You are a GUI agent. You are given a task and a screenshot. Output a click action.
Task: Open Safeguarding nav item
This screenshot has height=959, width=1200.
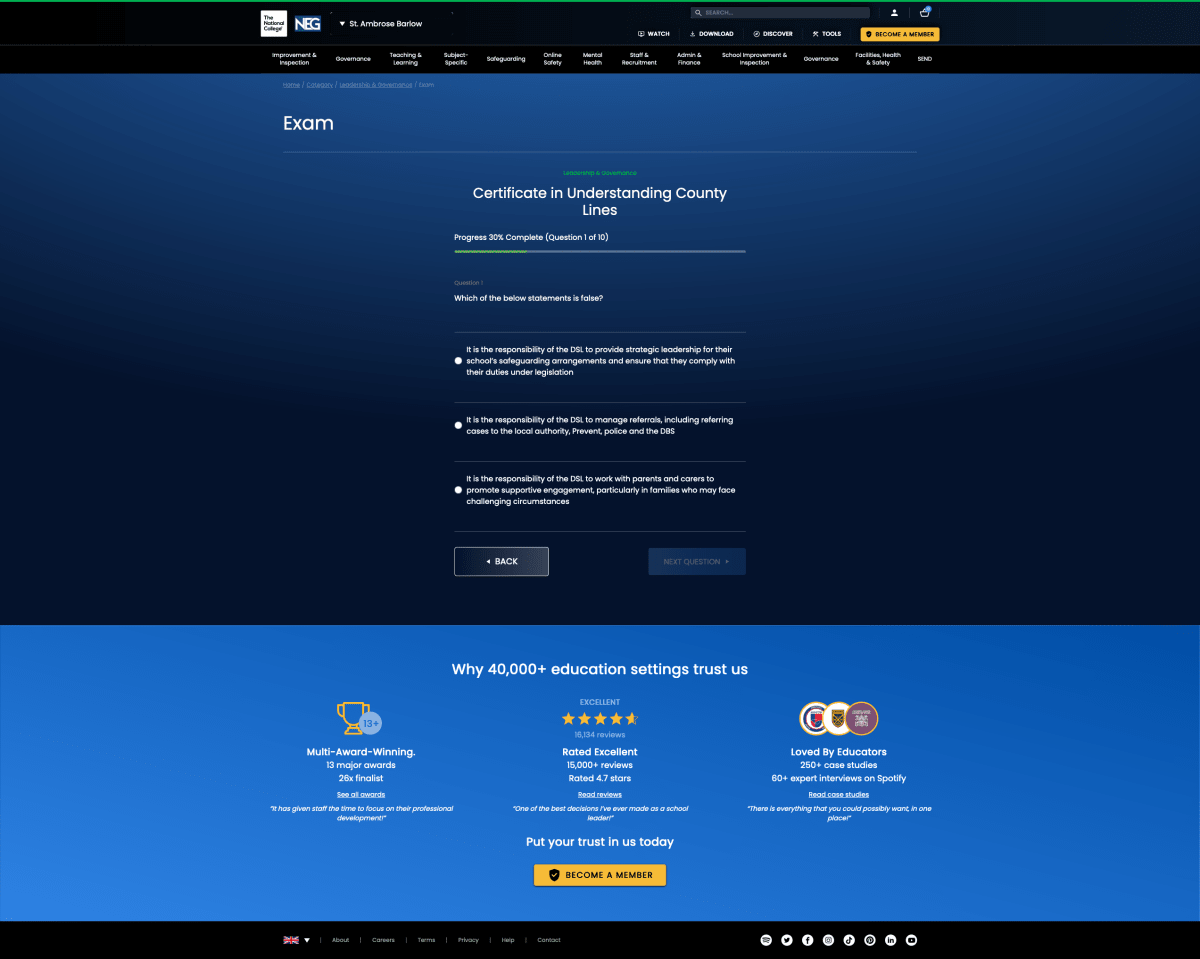tap(506, 59)
